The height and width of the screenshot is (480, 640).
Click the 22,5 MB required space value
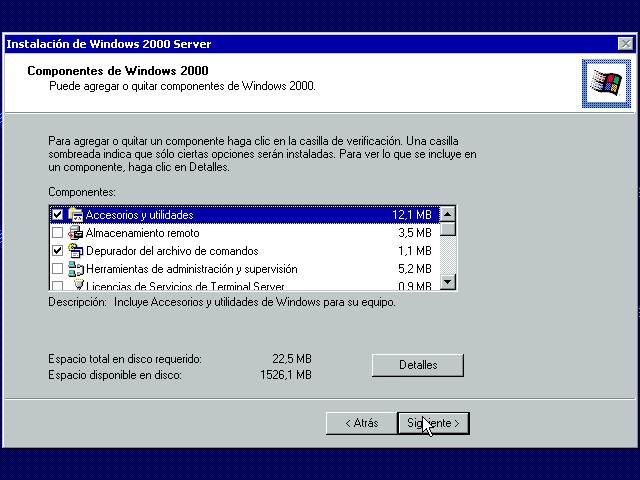[292, 359]
